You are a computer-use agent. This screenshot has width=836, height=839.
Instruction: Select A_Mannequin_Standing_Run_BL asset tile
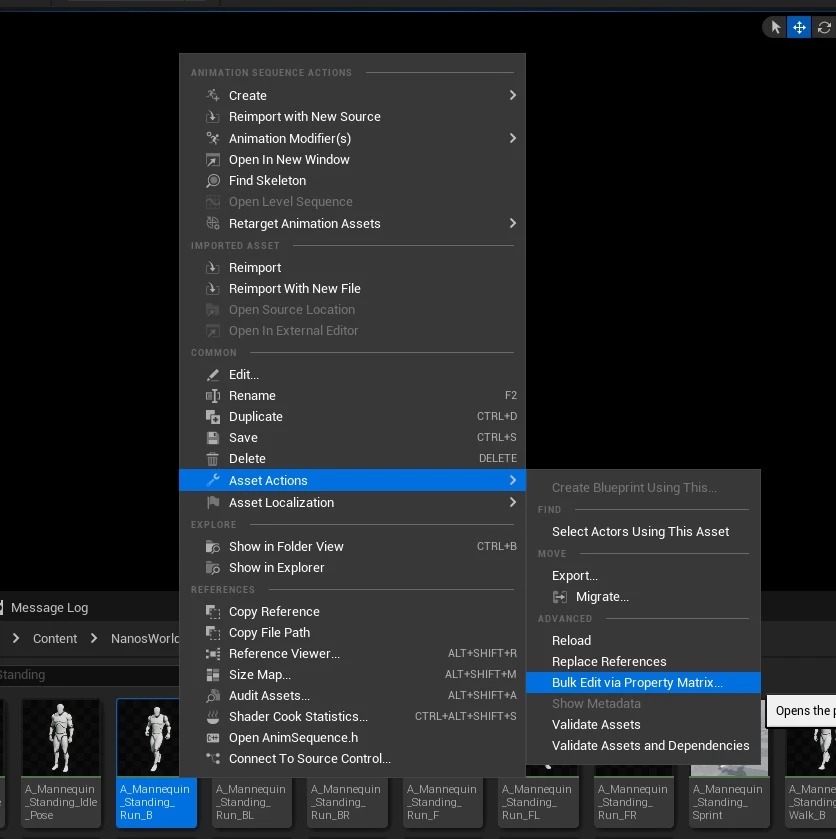click(252, 802)
